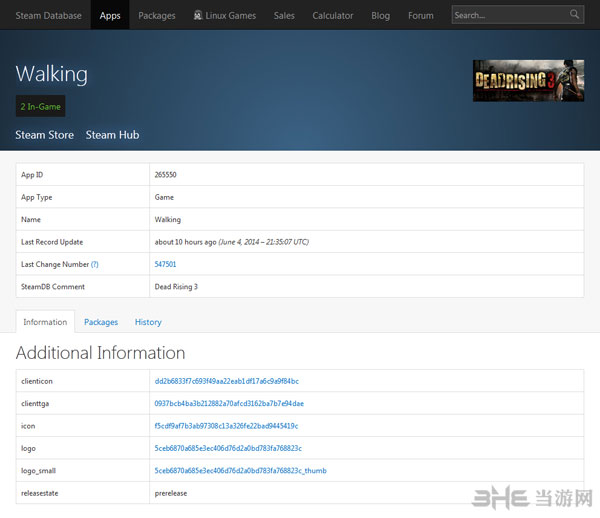The height and width of the screenshot is (518, 600).
Task: Select the Information tab
Action: click(45, 322)
